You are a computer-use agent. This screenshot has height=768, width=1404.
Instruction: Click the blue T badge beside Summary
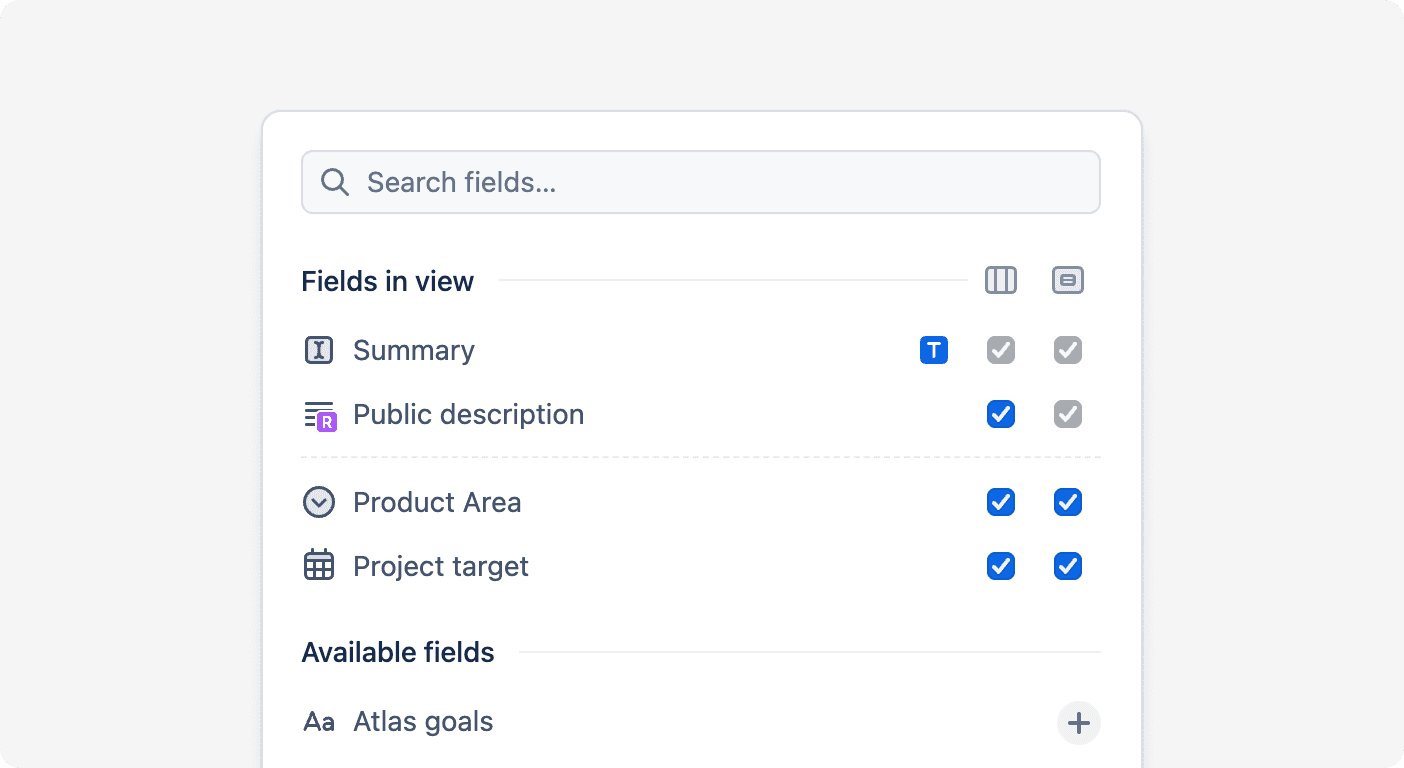tap(934, 350)
